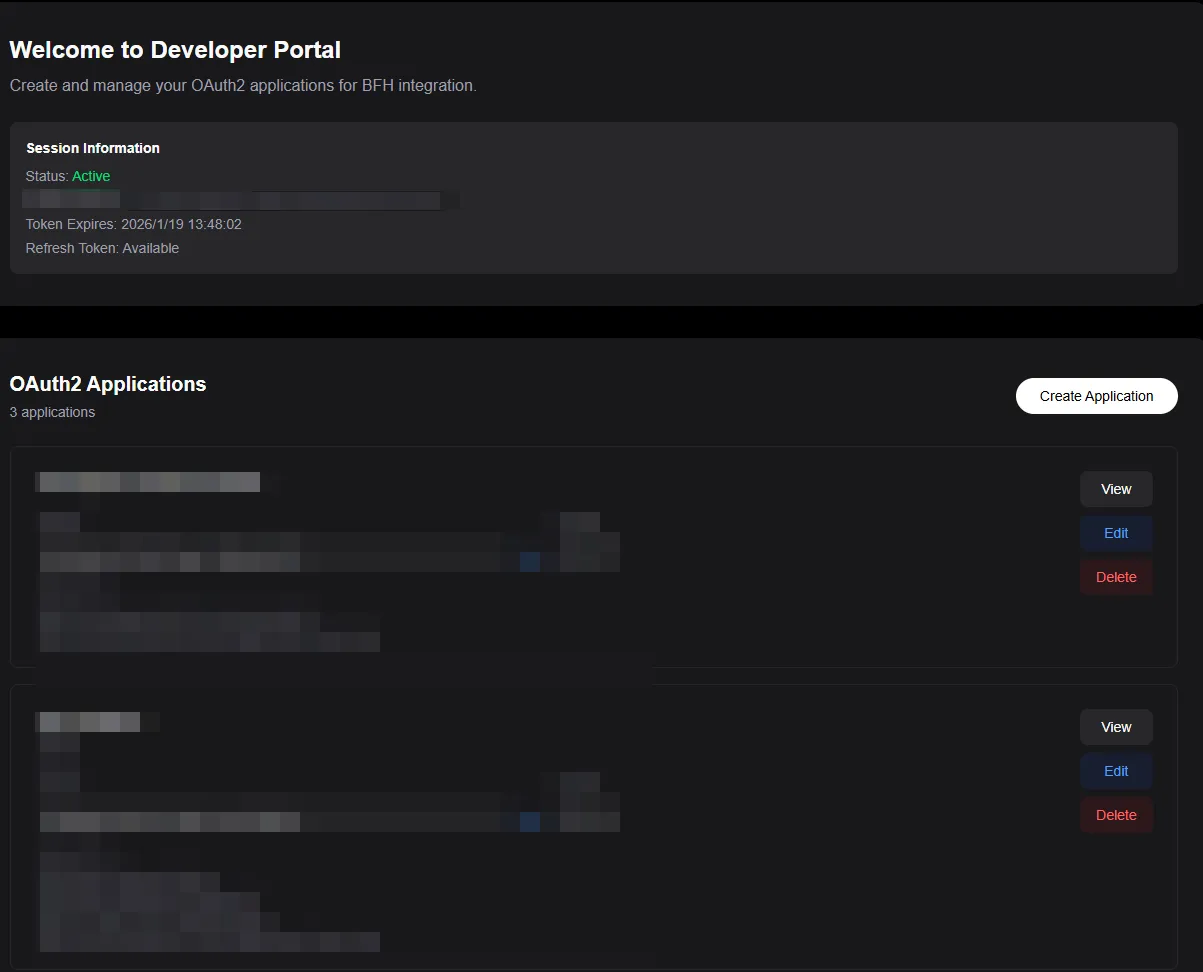The height and width of the screenshot is (972, 1203).
Task: Select the 'Welcome to Developer Portal' heading
Action: 175,50
